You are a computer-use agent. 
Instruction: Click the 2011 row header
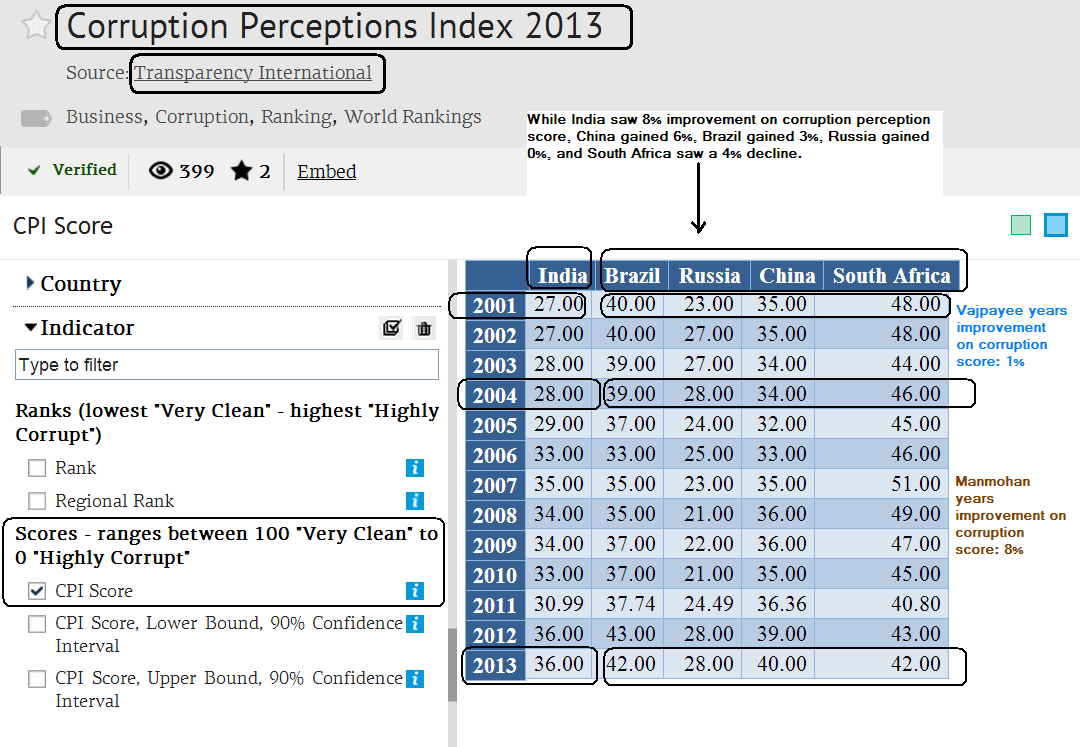[x=495, y=605]
